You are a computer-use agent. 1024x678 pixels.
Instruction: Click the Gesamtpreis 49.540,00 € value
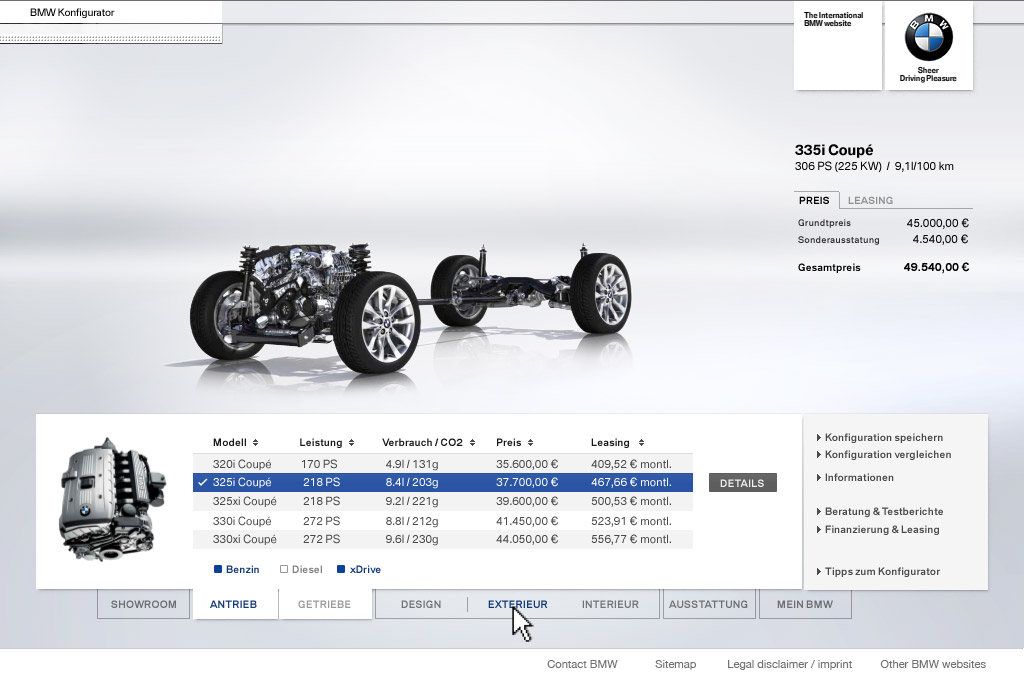936,267
